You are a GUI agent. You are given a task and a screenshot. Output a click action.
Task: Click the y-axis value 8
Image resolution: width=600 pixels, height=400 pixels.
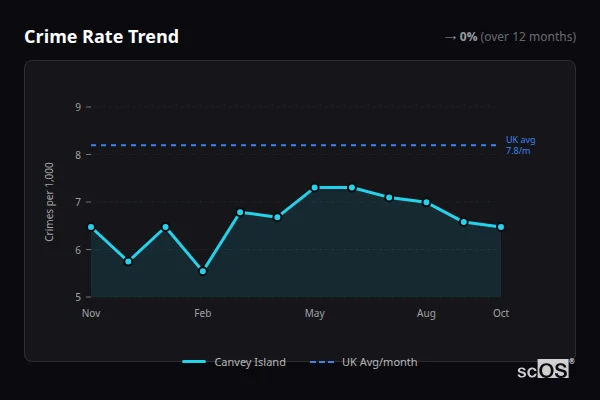click(78, 155)
